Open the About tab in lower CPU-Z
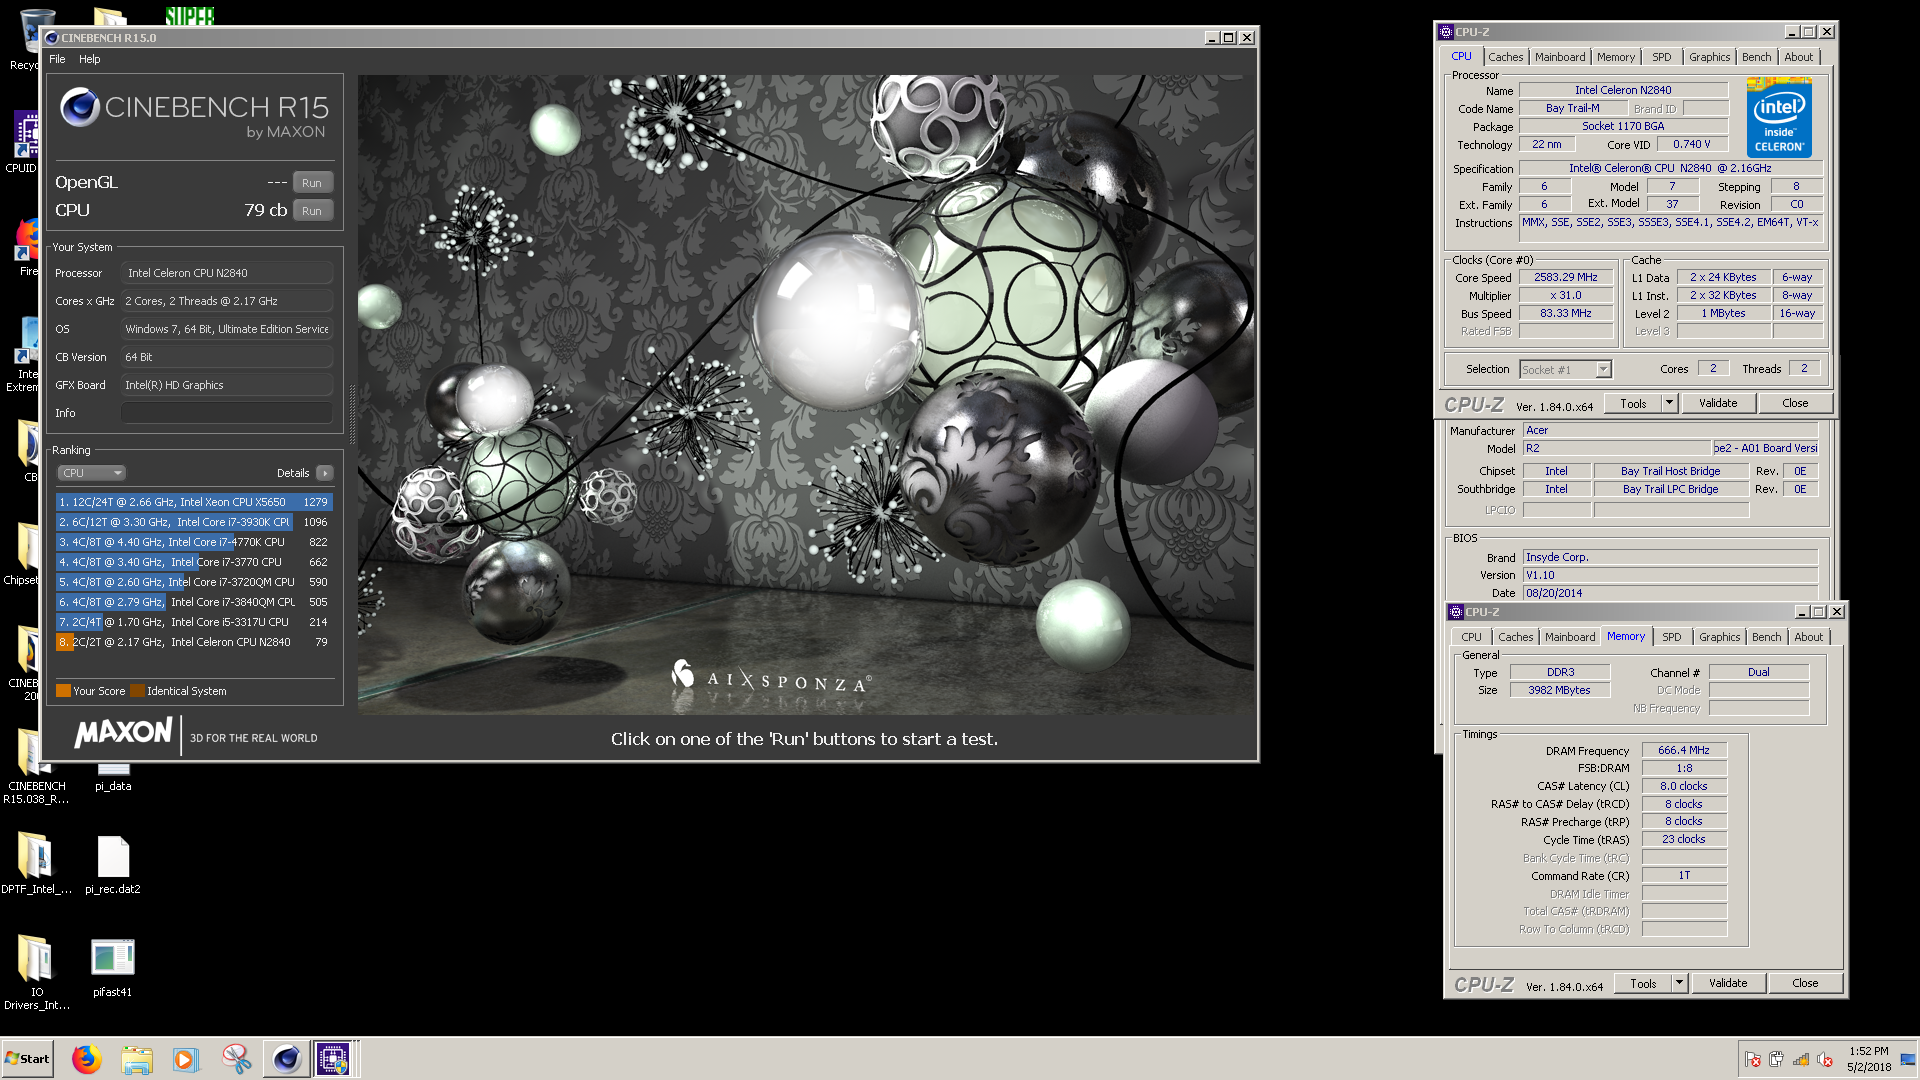Viewport: 1920px width, 1080px height. coord(1808,637)
